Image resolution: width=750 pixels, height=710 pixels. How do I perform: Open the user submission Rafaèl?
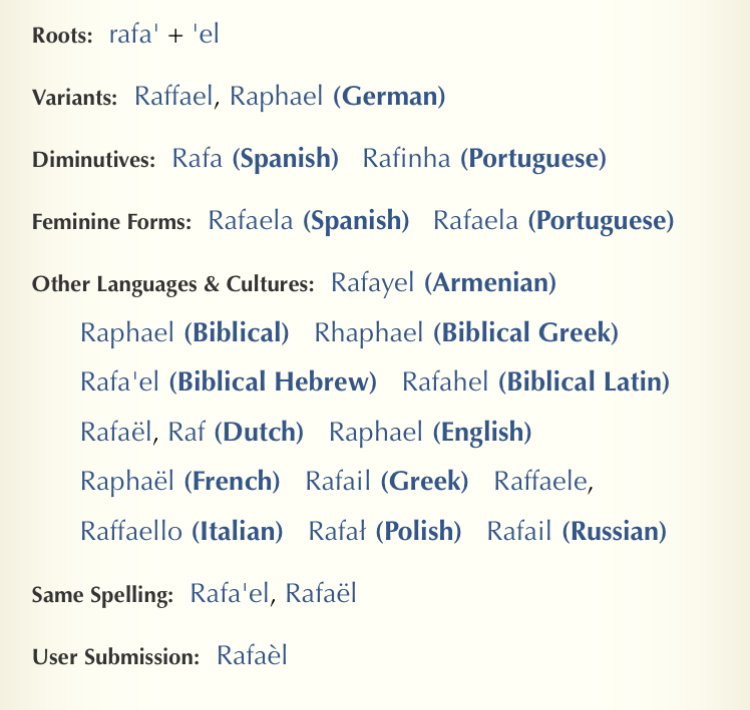pyautogui.click(x=252, y=656)
